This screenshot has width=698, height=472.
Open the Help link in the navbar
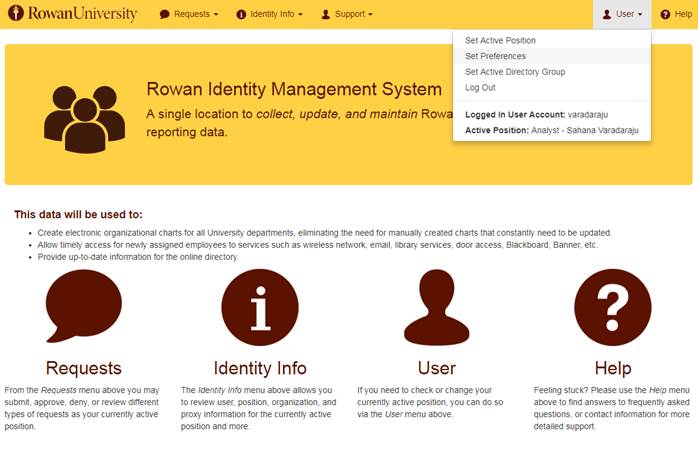[x=676, y=14]
